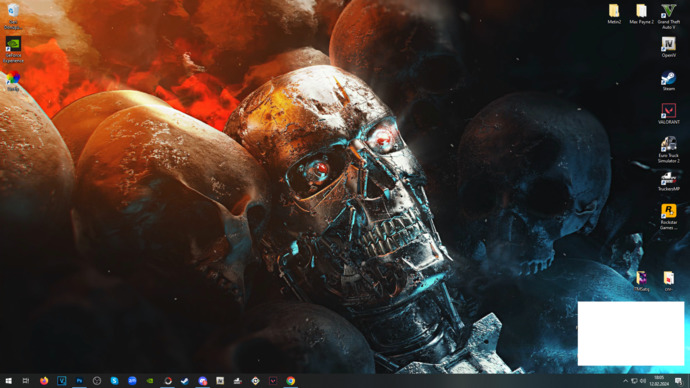Viewport: 690px width, 388px height.
Task: Select the Grand Theft Auto V shortcut
Action: pos(668,16)
